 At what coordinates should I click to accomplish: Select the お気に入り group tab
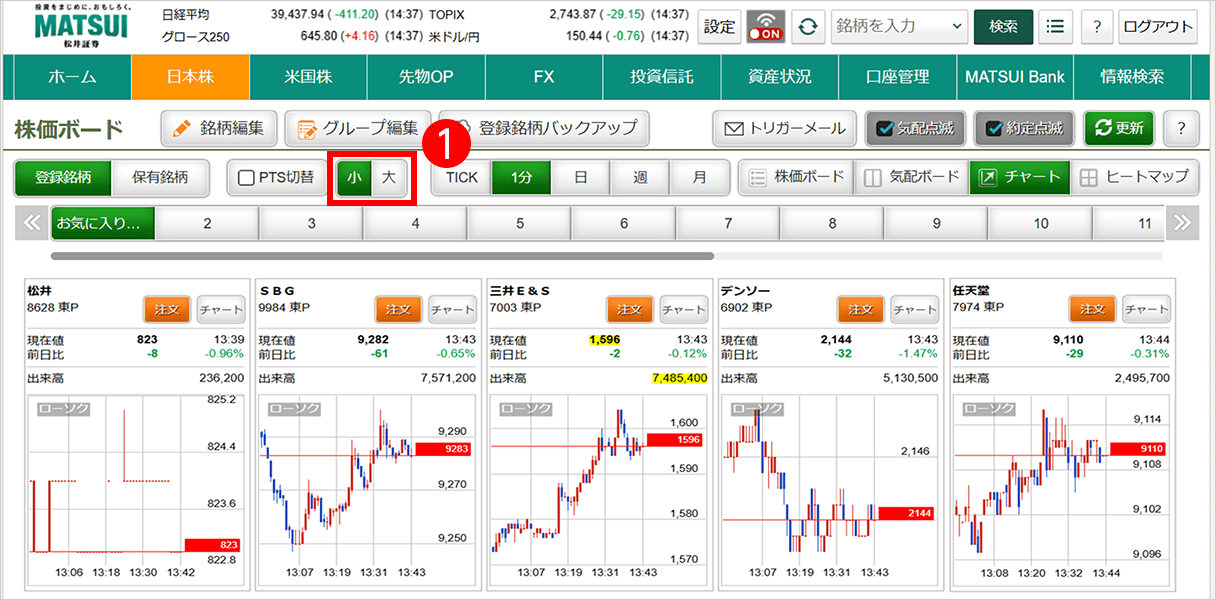point(103,223)
